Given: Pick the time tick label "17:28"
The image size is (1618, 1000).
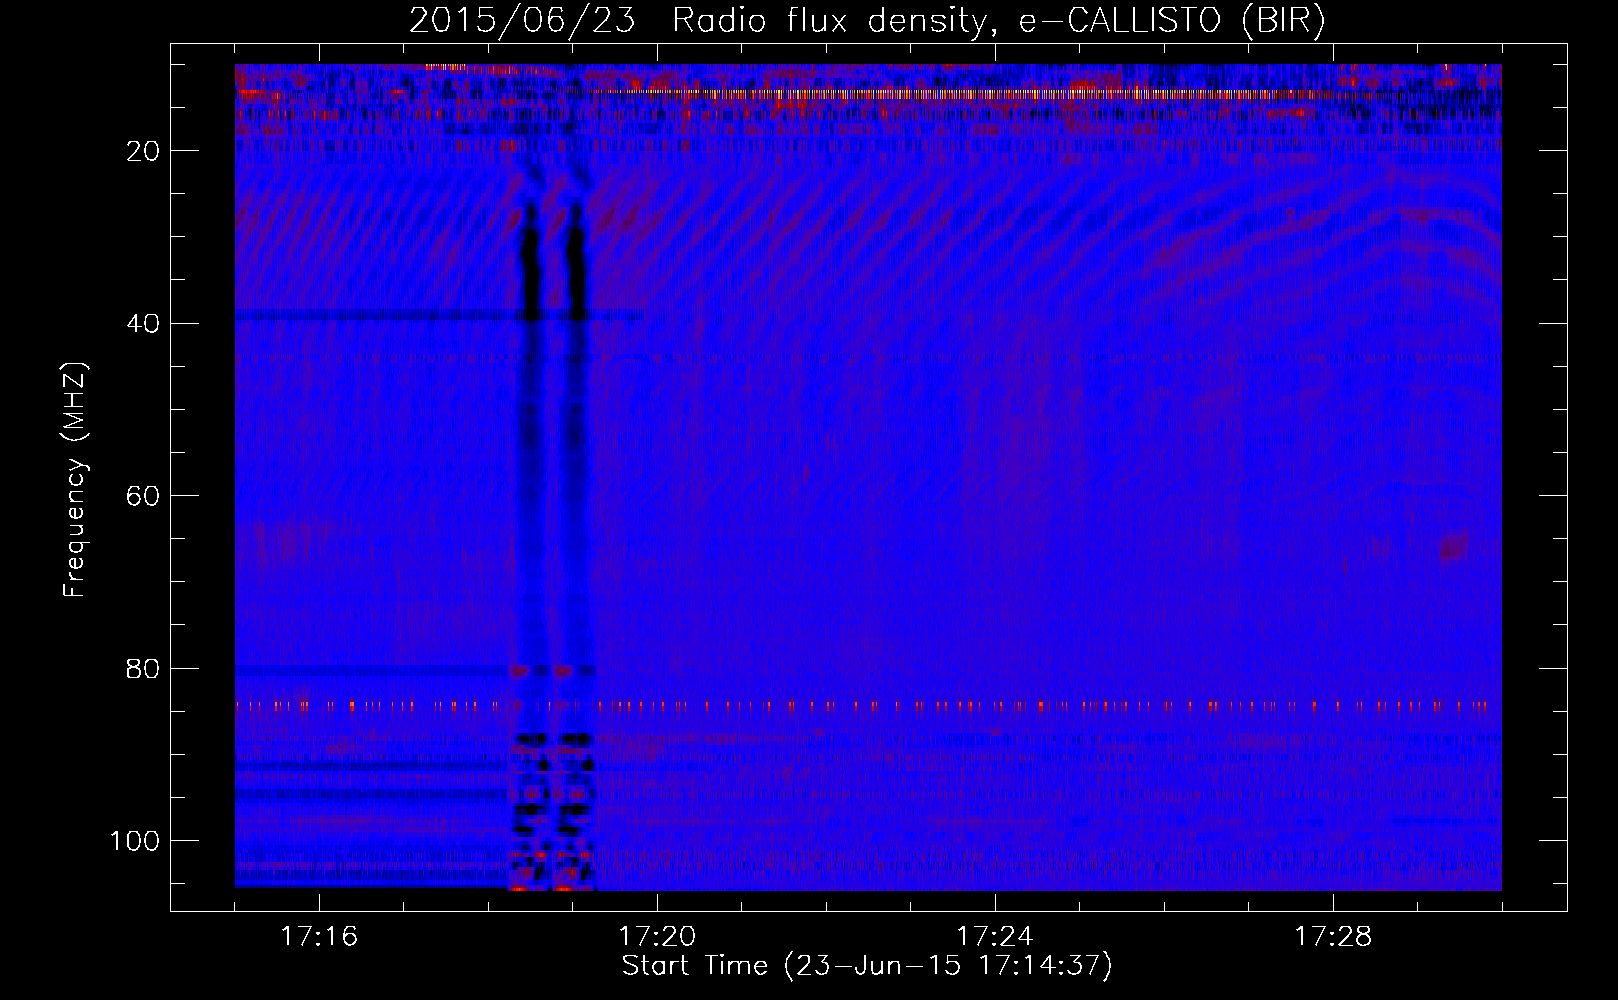Looking at the screenshot, I should click(1333, 937).
